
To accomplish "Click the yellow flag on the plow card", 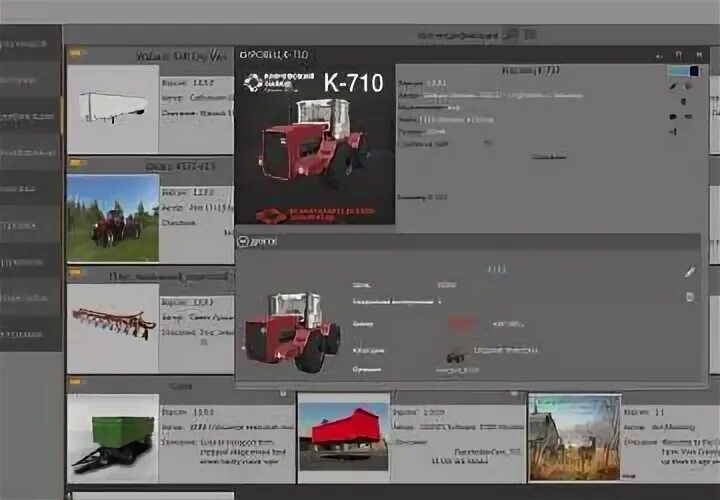I will [76, 273].
